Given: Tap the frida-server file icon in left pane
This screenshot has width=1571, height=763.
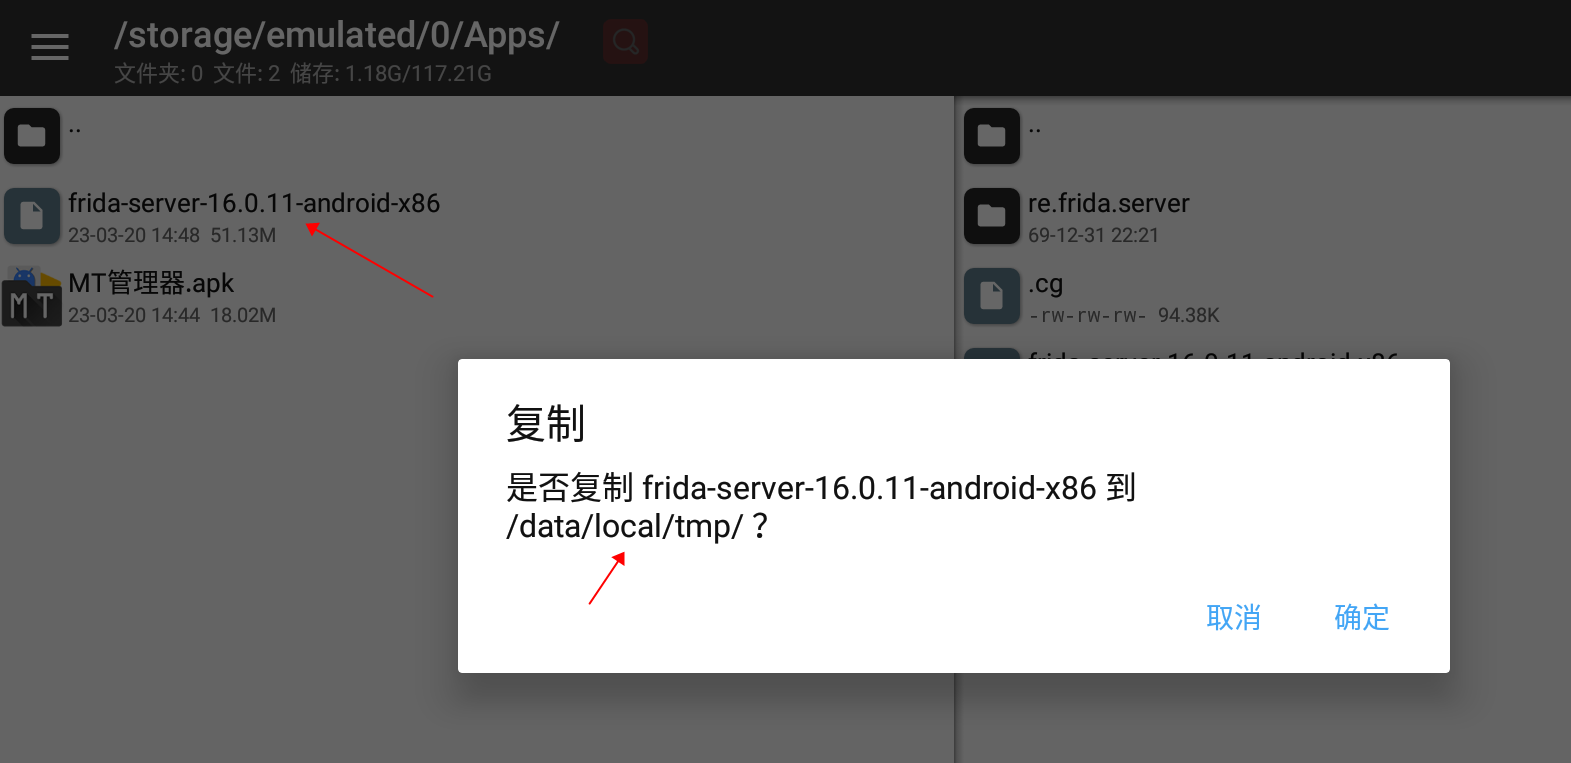Looking at the screenshot, I should pos(32,216).
